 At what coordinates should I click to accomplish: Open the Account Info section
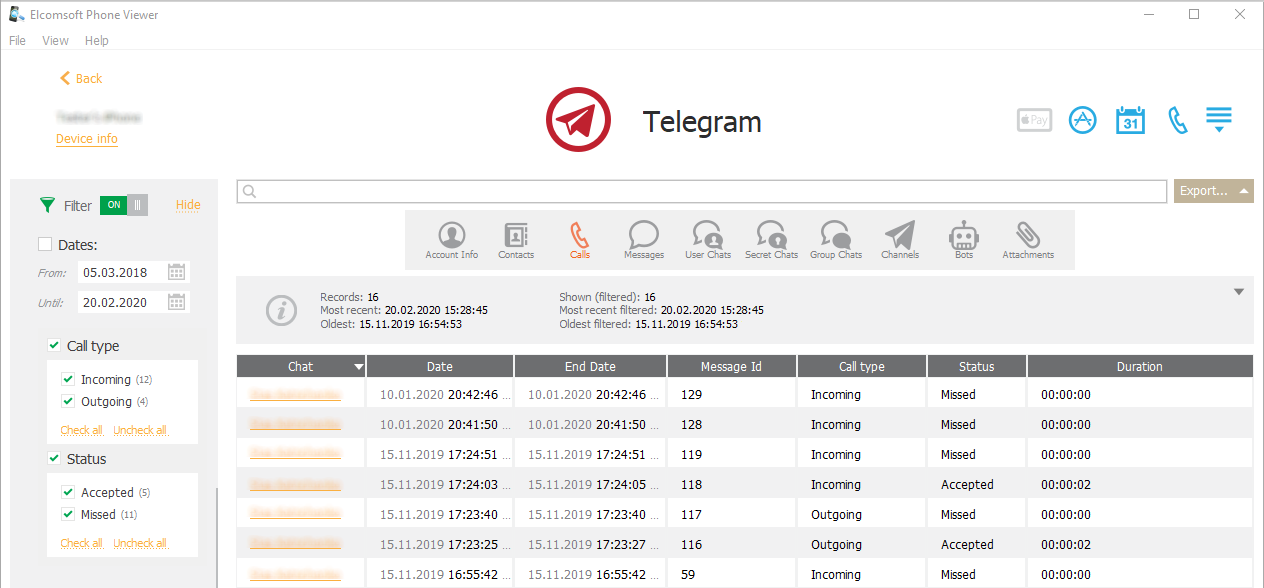click(x=451, y=240)
